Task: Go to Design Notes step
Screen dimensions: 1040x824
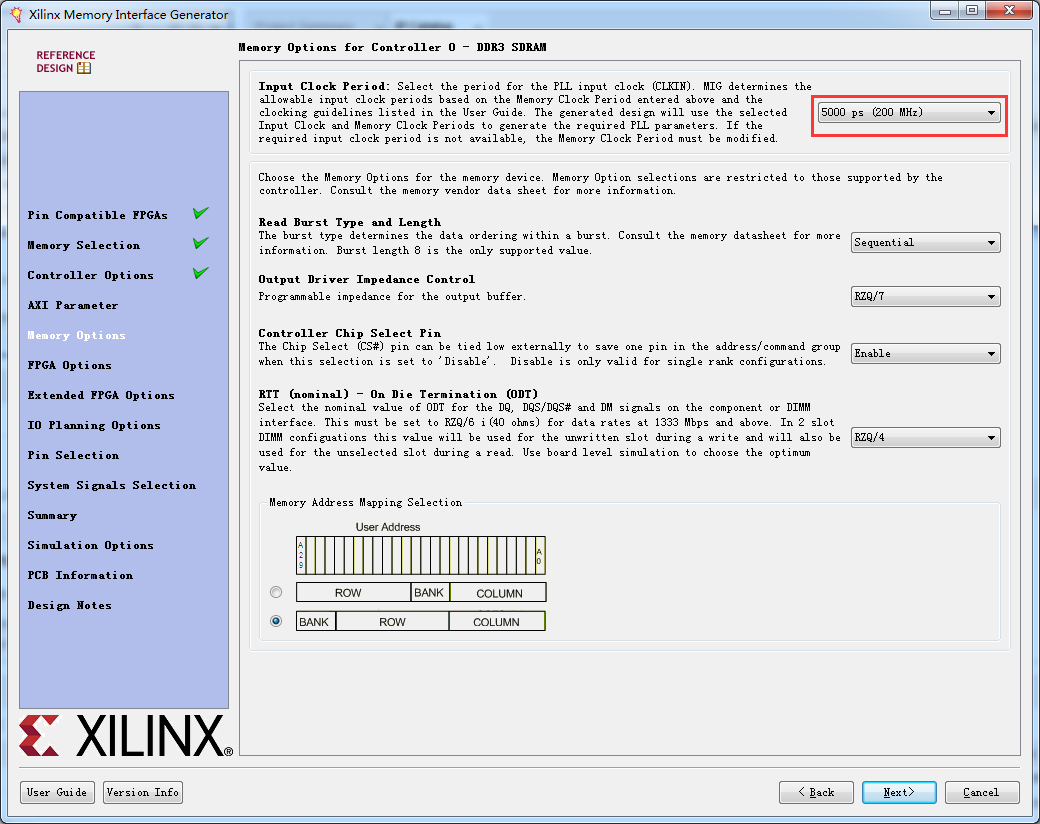Action: (70, 605)
